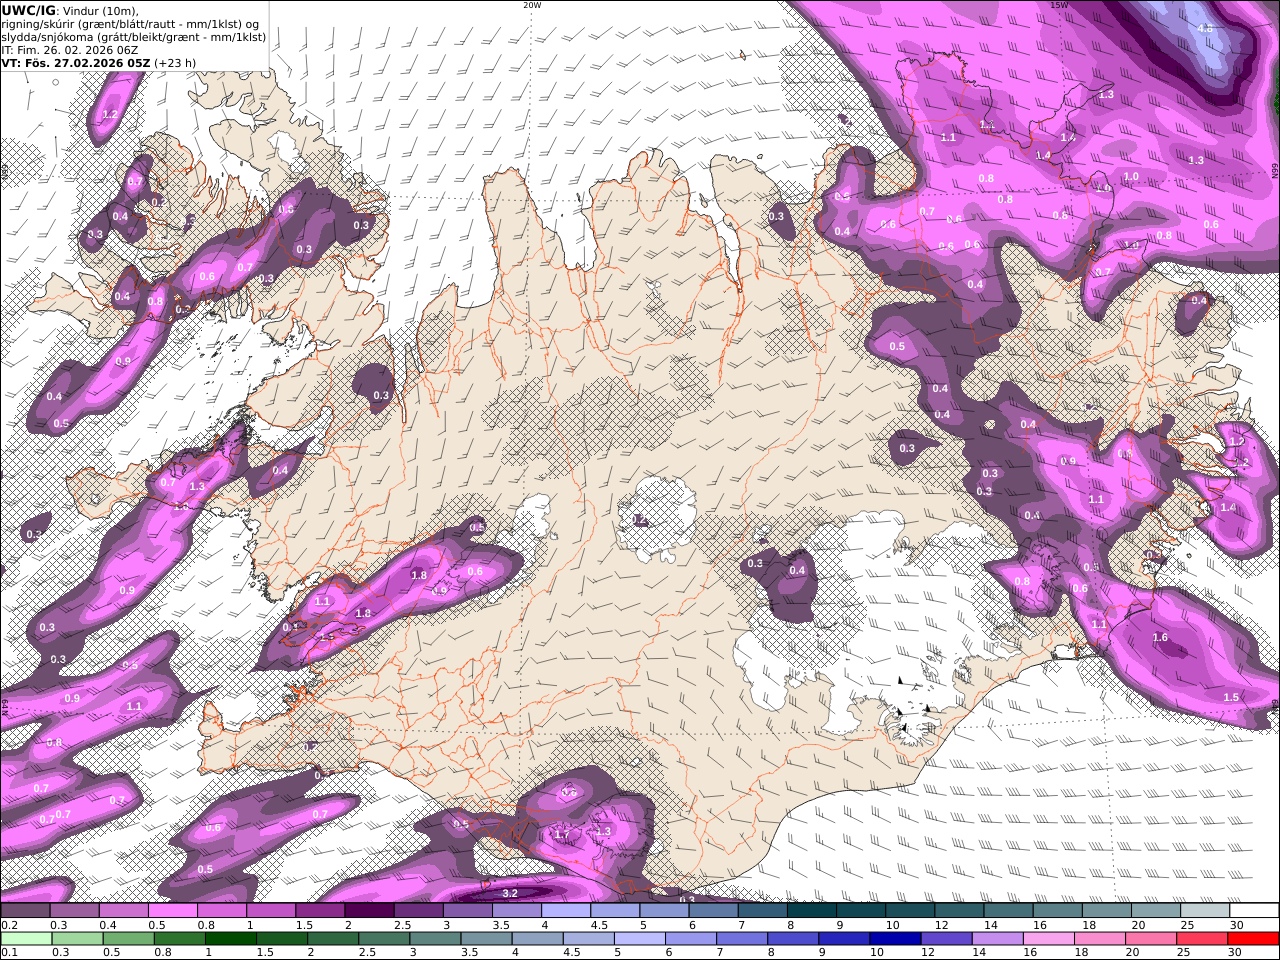Click the 0.4 label on snow scale
The width and height of the screenshot is (1280, 960).
pyautogui.click(x=108, y=925)
